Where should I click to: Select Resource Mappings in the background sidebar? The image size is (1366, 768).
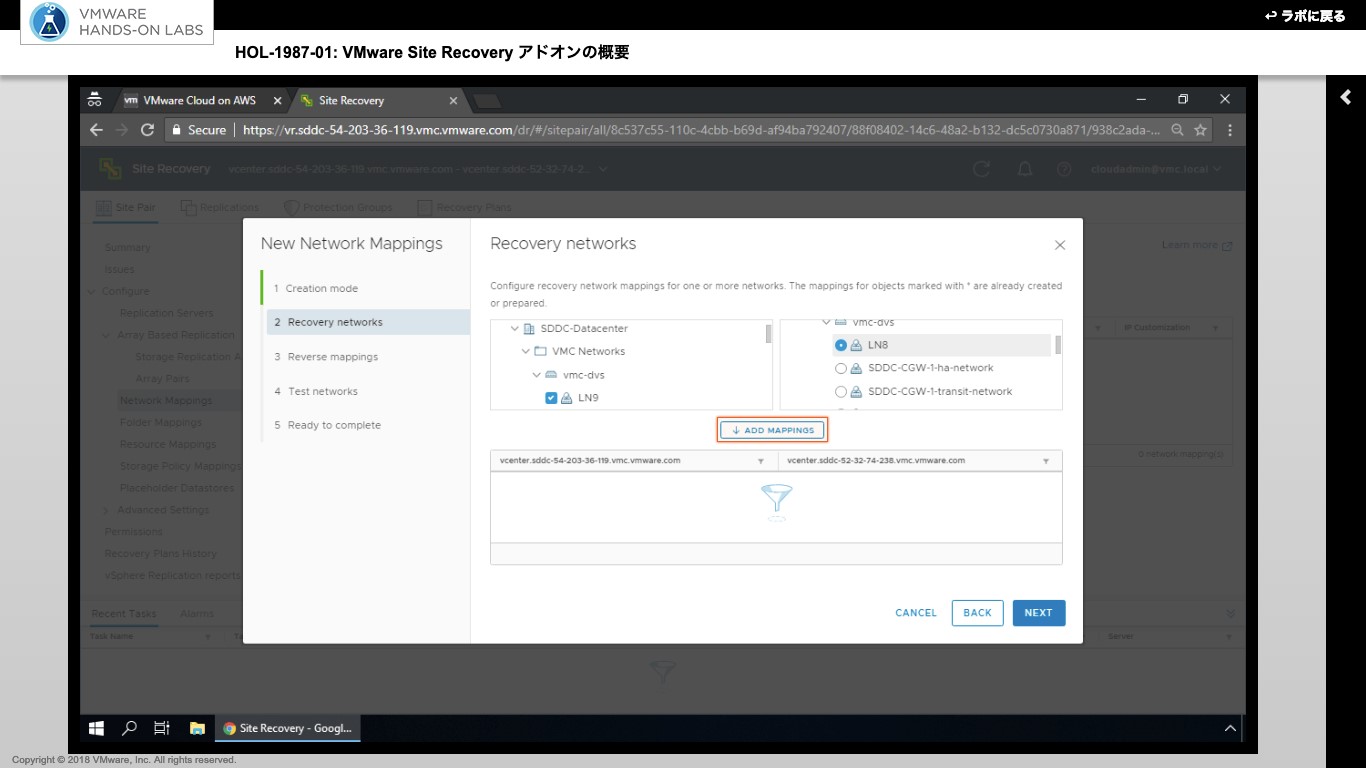167,444
